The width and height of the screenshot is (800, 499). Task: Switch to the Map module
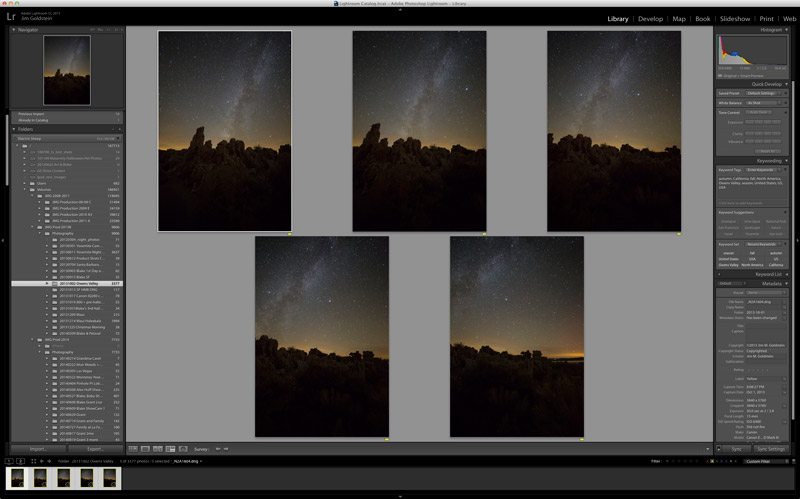[x=679, y=19]
